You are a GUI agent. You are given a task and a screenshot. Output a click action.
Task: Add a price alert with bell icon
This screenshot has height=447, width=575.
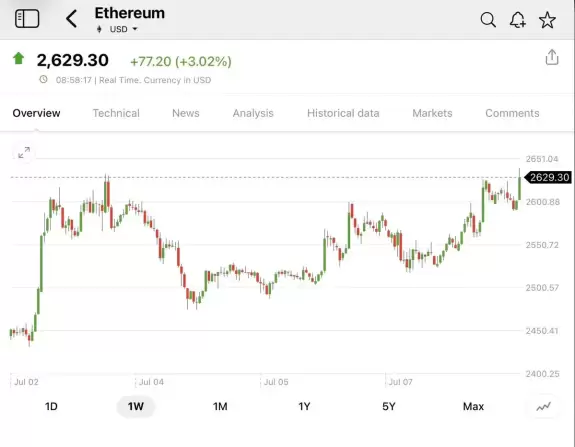click(518, 19)
